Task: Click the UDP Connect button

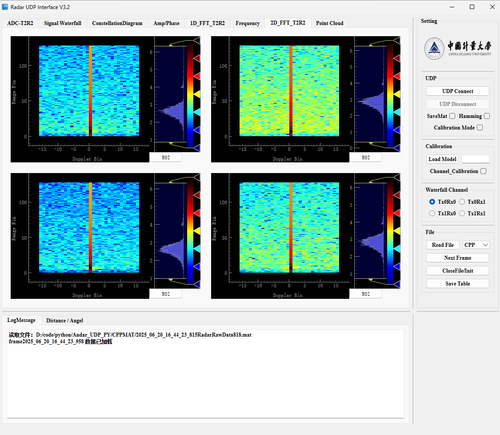Action: tap(458, 91)
